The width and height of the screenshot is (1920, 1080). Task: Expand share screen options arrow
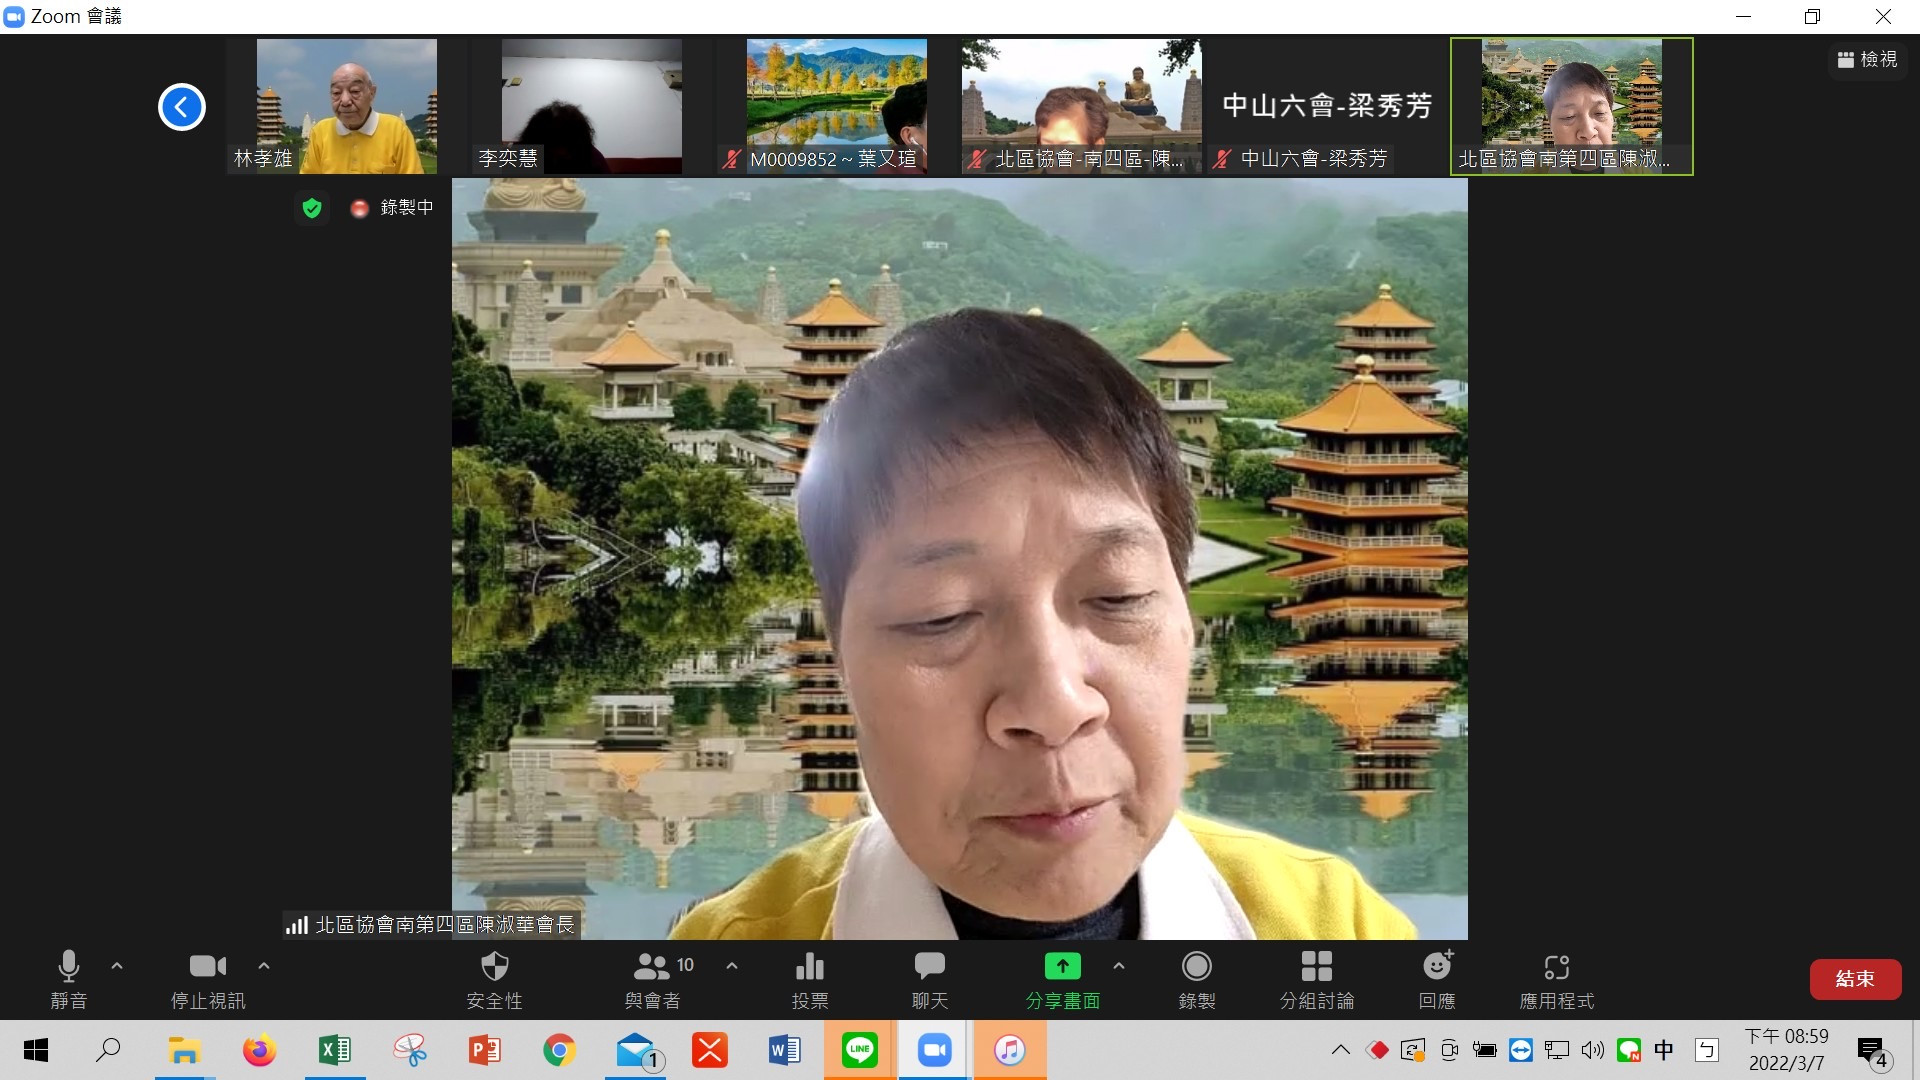(1119, 966)
